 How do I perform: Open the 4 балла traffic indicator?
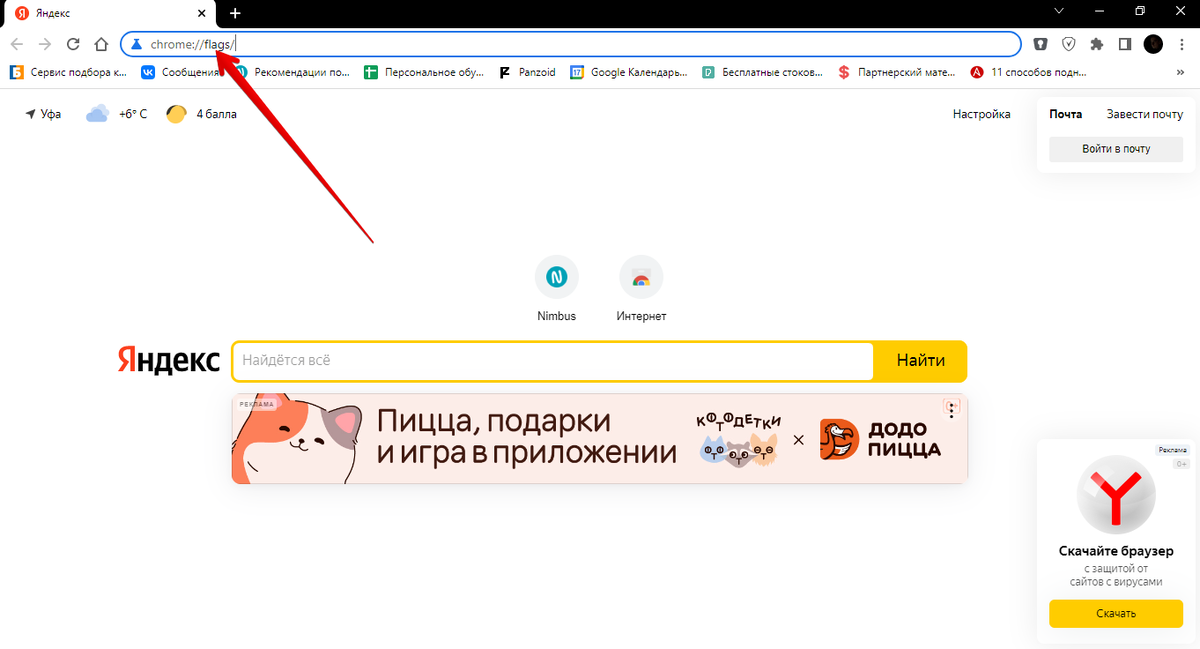202,114
